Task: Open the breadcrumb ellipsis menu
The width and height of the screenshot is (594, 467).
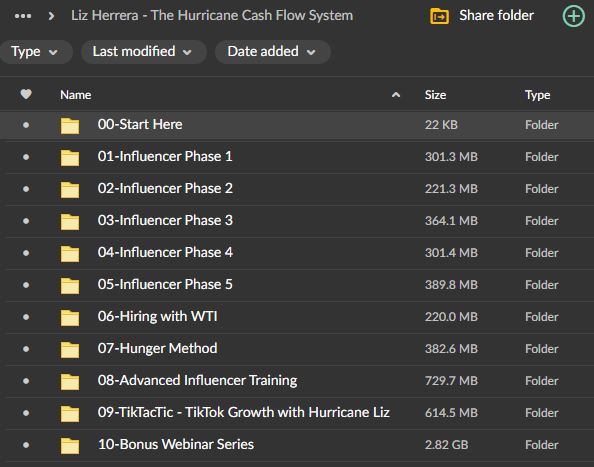Action: pos(23,16)
